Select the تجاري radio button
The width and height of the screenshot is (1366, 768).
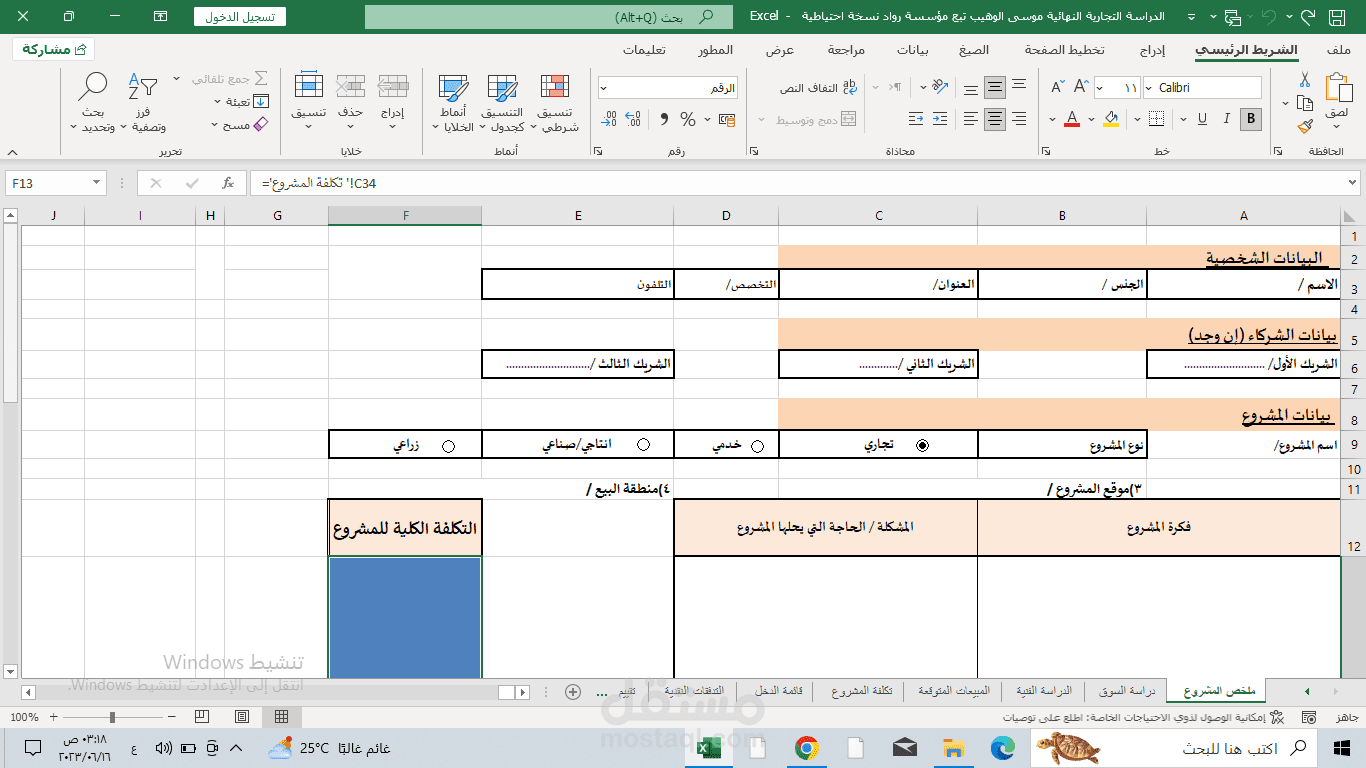tap(922, 446)
